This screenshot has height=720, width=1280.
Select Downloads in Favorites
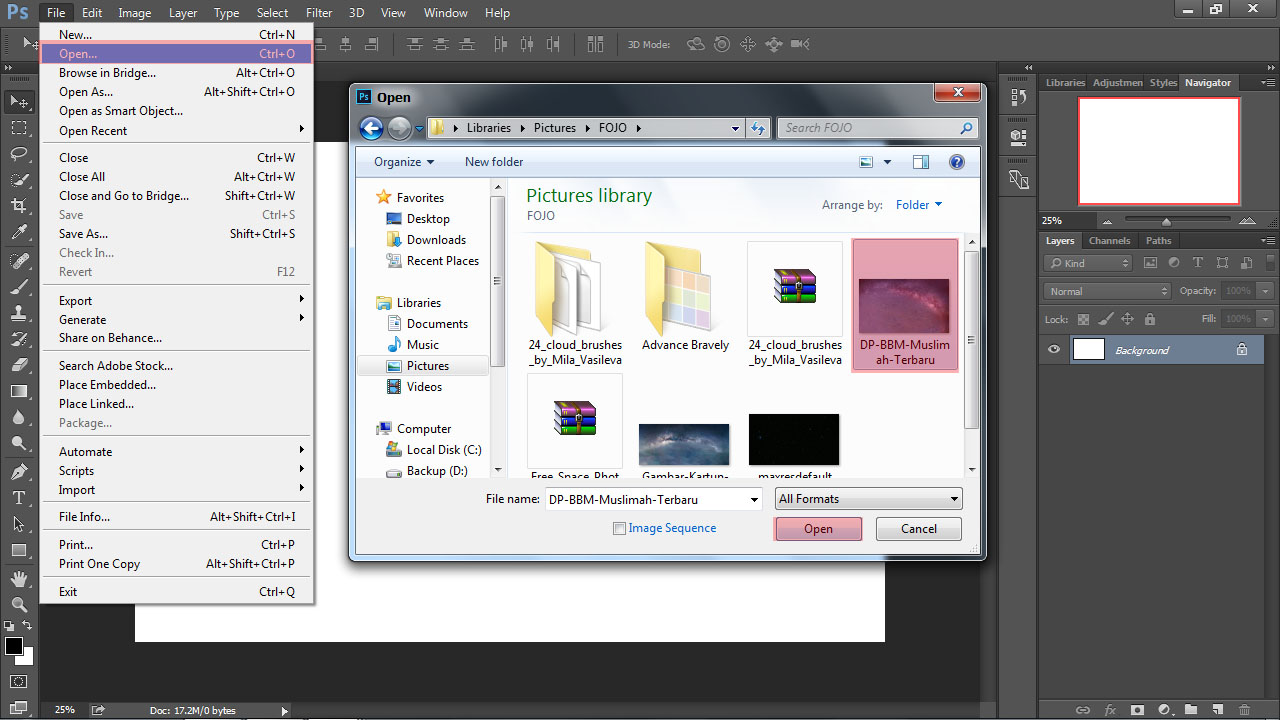[426, 240]
